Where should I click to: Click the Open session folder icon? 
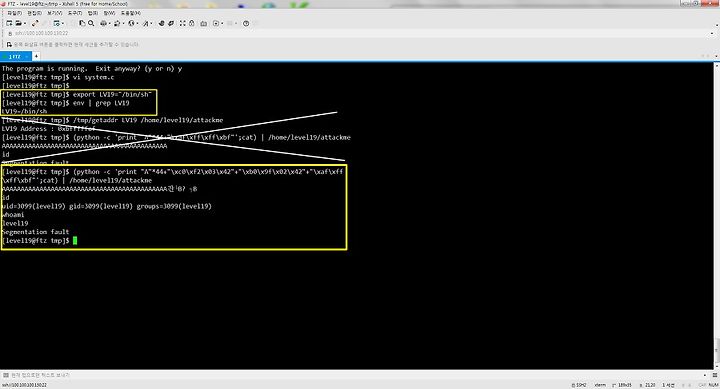(x=18, y=23)
